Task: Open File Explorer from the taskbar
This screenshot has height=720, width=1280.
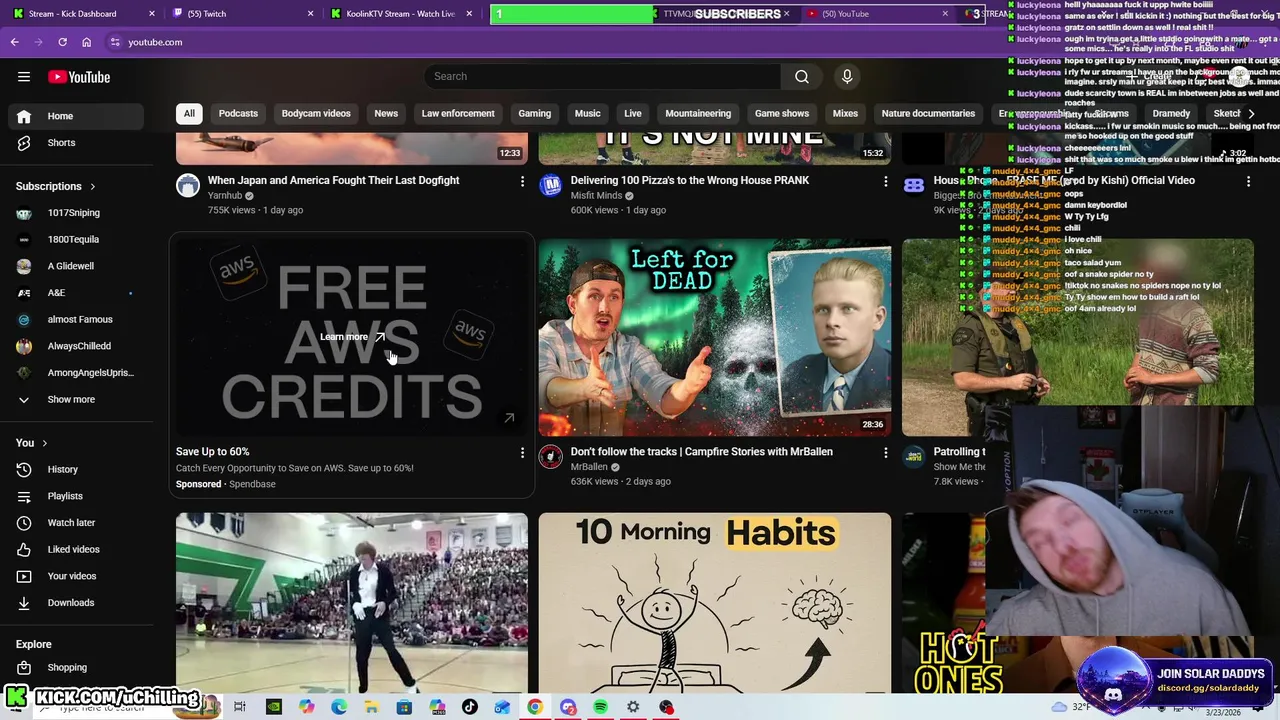Action: [x=371, y=707]
